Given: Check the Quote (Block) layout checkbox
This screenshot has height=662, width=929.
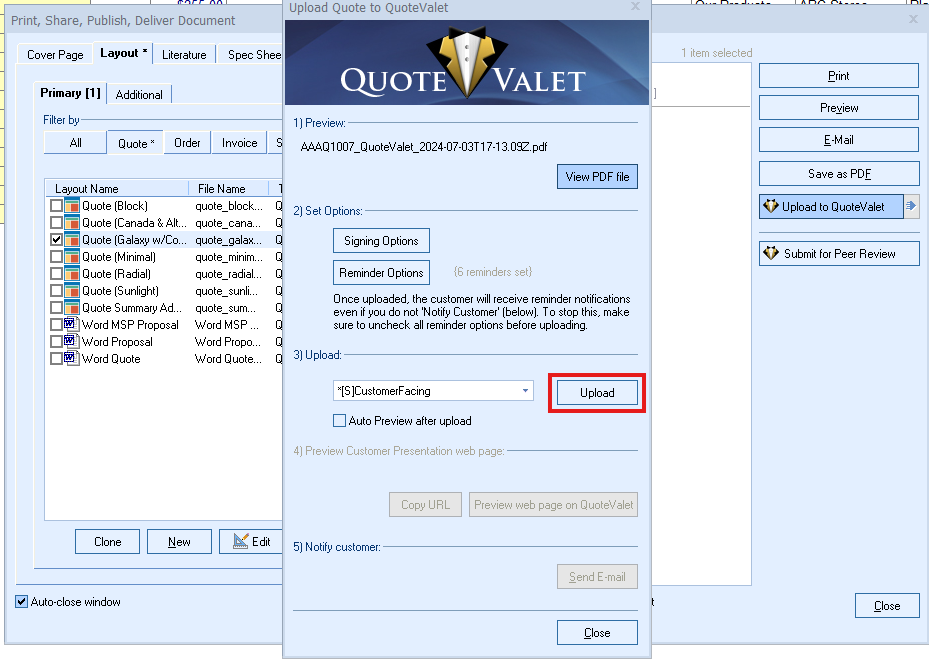Looking at the screenshot, I should [x=56, y=206].
